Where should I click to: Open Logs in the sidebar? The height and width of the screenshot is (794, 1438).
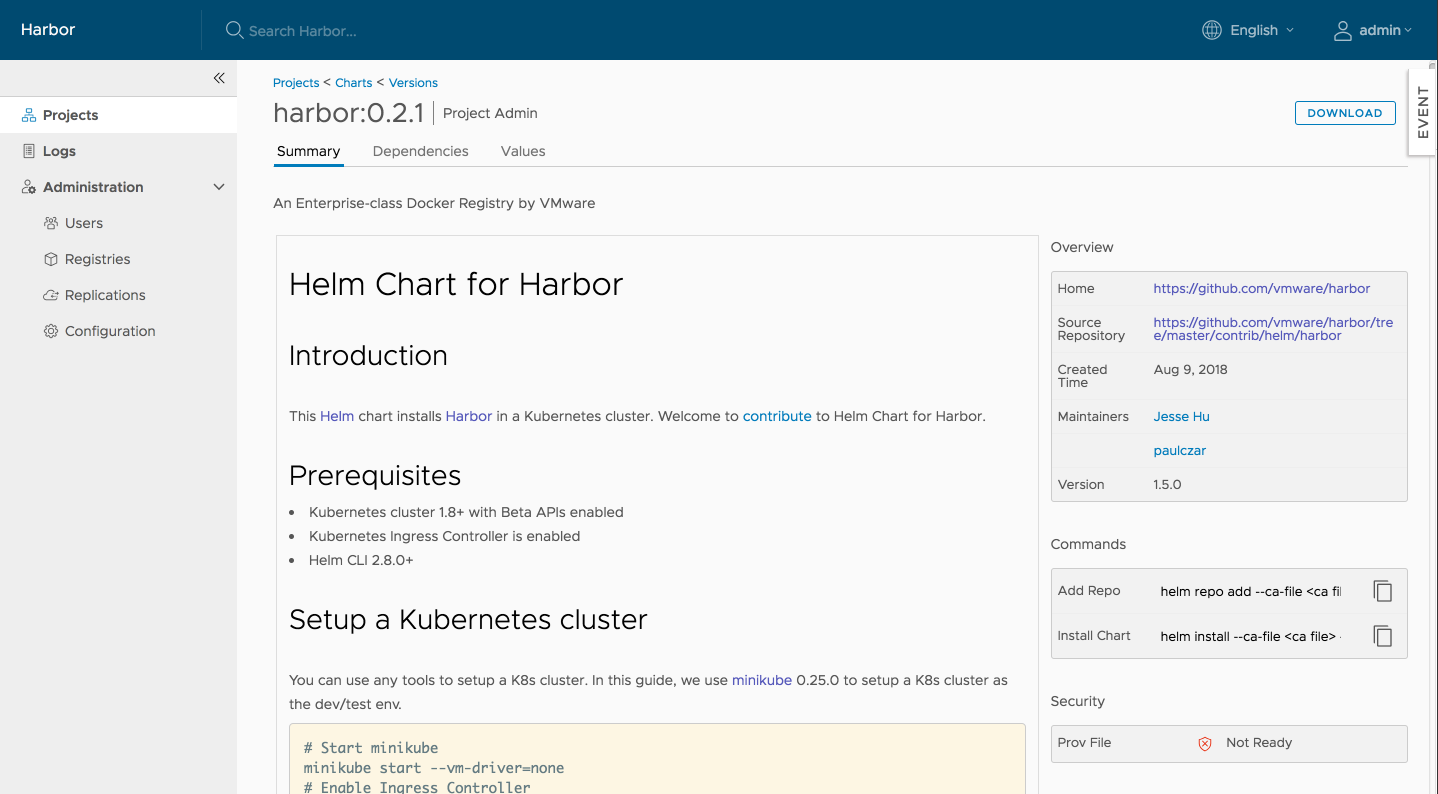coord(59,151)
